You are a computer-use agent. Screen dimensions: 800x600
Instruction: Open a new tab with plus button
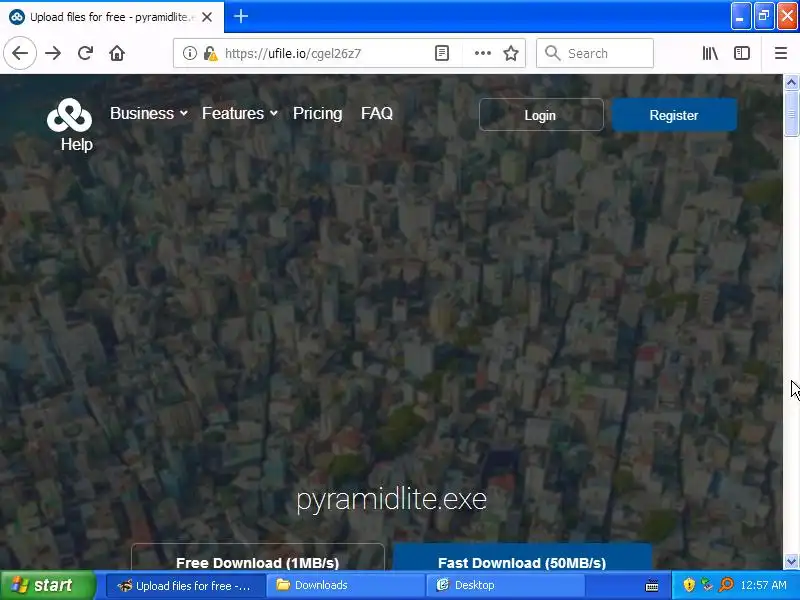pos(241,16)
